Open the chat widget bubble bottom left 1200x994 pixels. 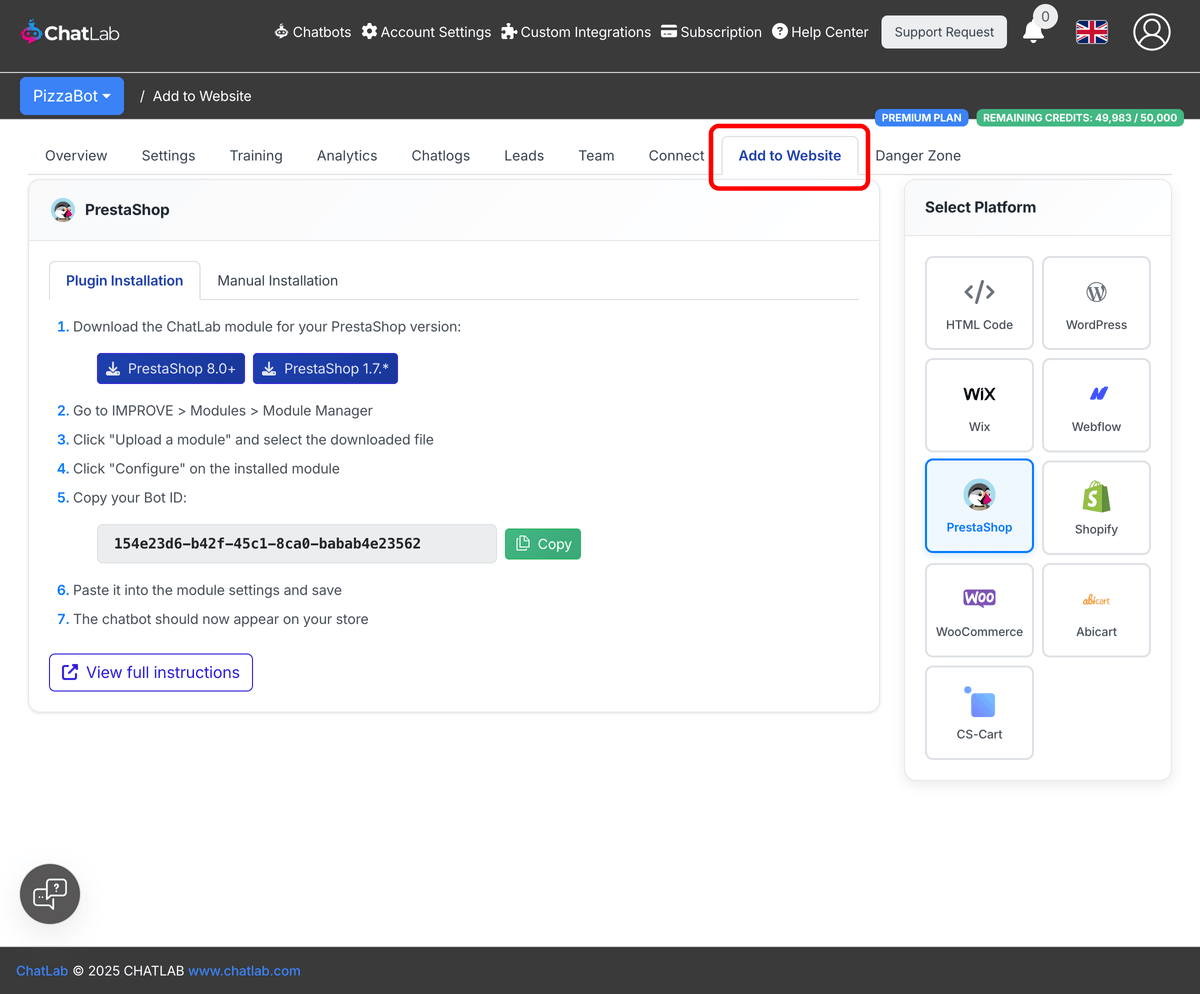pyautogui.click(x=49, y=893)
